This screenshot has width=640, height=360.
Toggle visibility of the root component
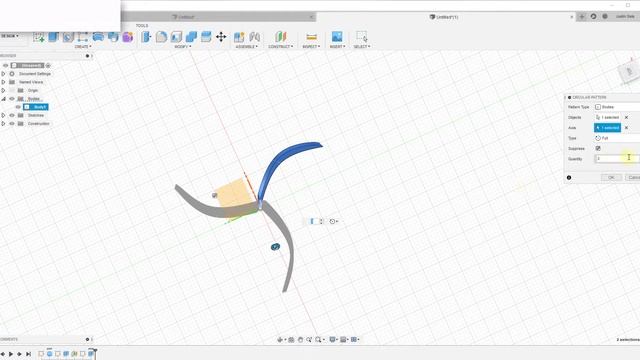pos(5,65)
